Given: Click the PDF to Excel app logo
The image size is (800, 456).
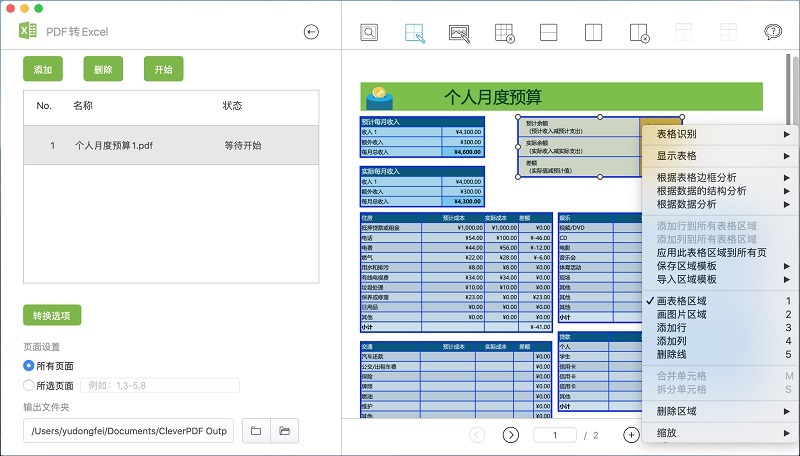Looking at the screenshot, I should pos(28,31).
